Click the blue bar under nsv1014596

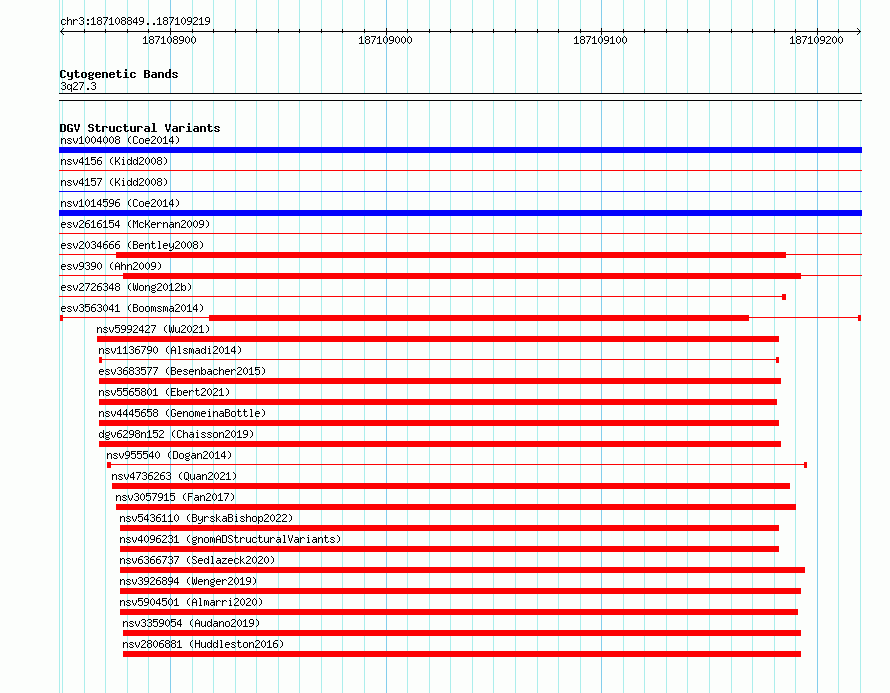tap(460, 213)
